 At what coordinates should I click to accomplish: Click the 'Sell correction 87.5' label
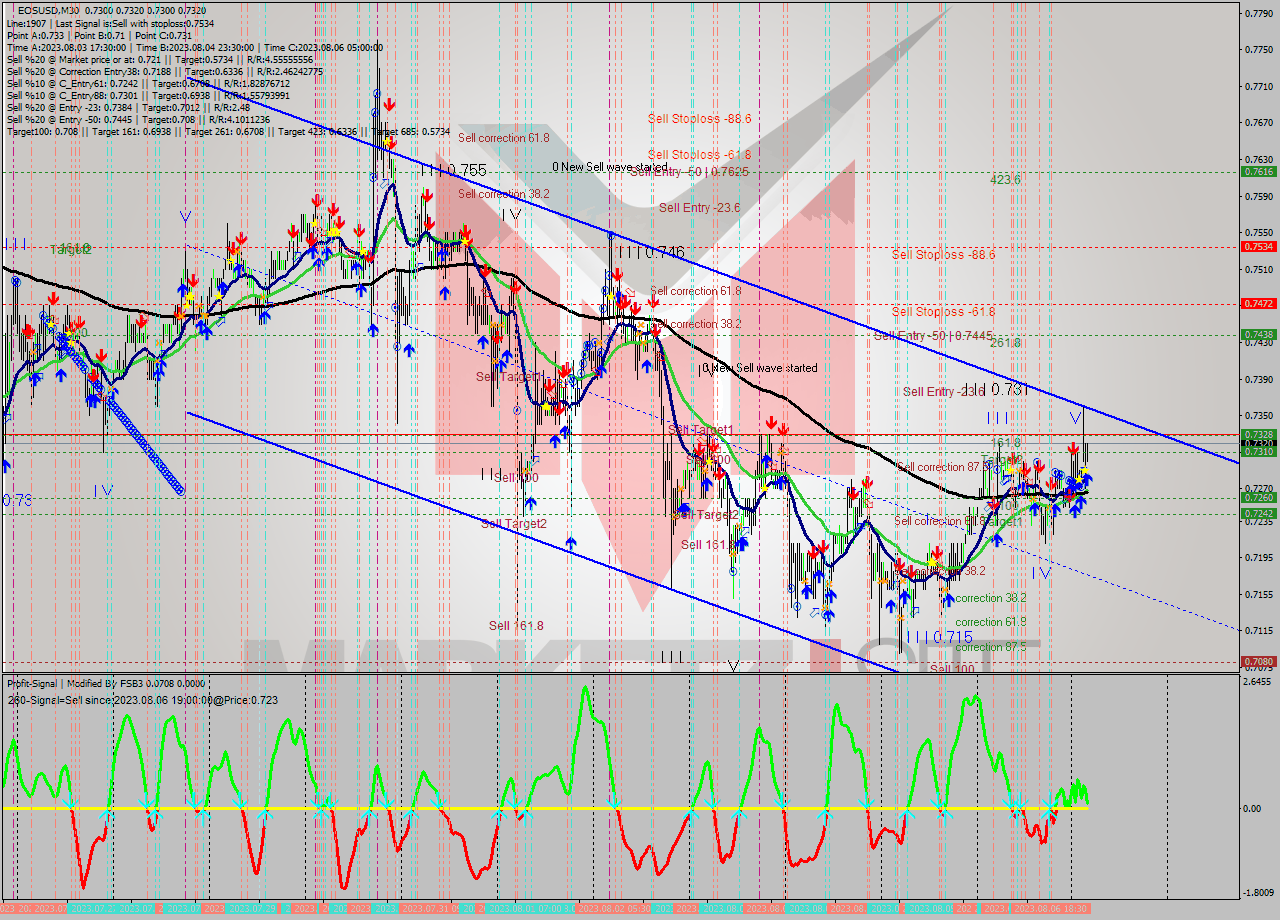click(x=944, y=467)
